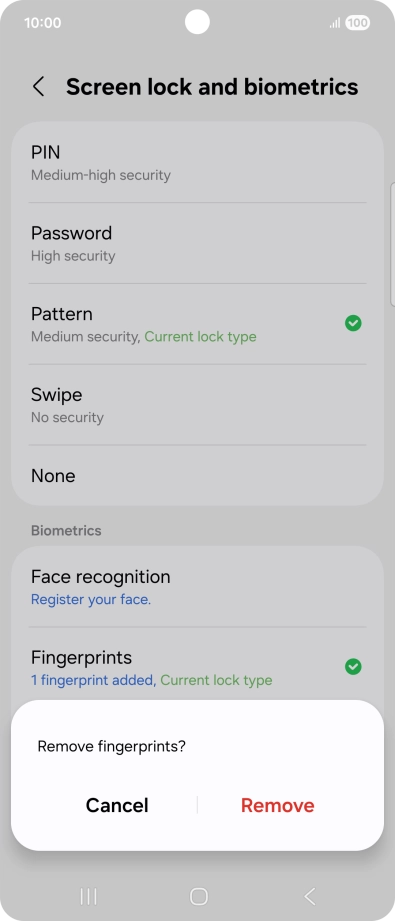
Task: Tap the battery indicator in the status bar
Action: point(357,23)
